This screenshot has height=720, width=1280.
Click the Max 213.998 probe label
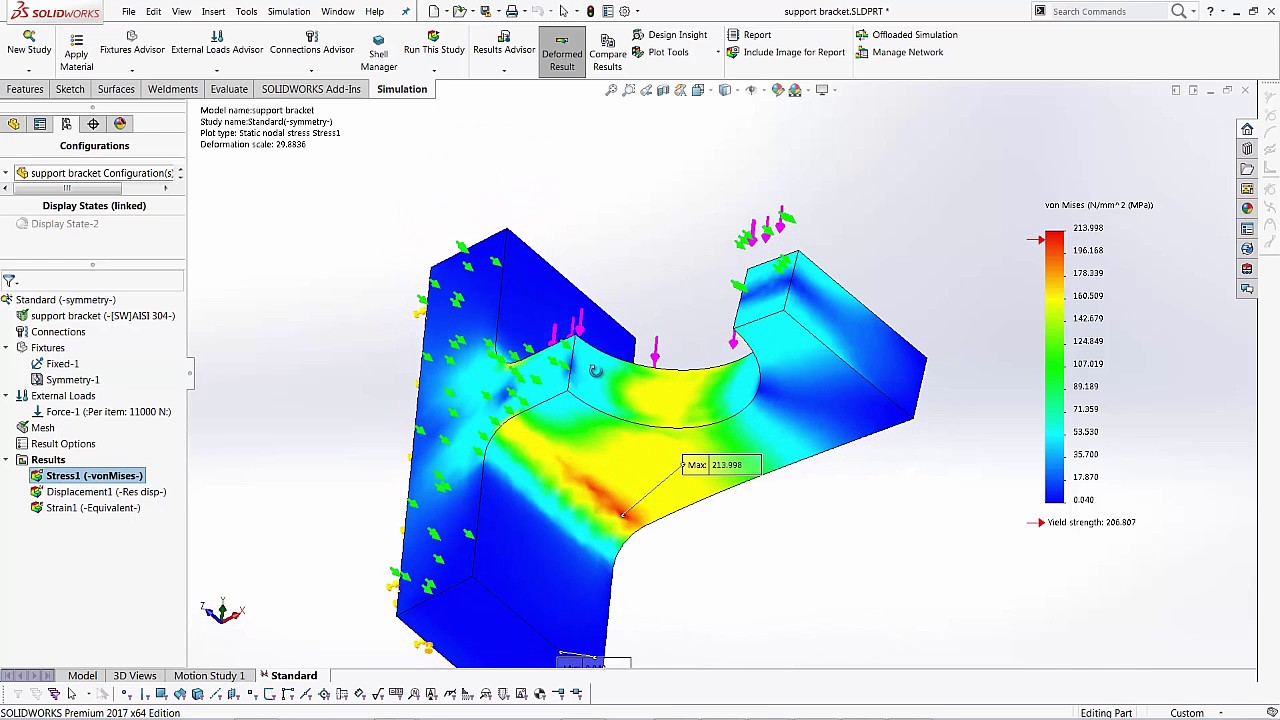pyautogui.click(x=721, y=465)
